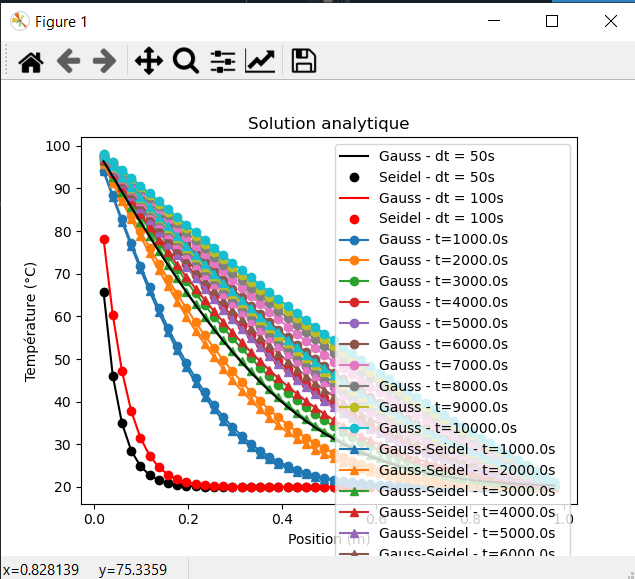Select legend entry 'Gauss - dt = 50s'
Image resolution: width=635 pixels, height=579 pixels.
click(x=438, y=156)
